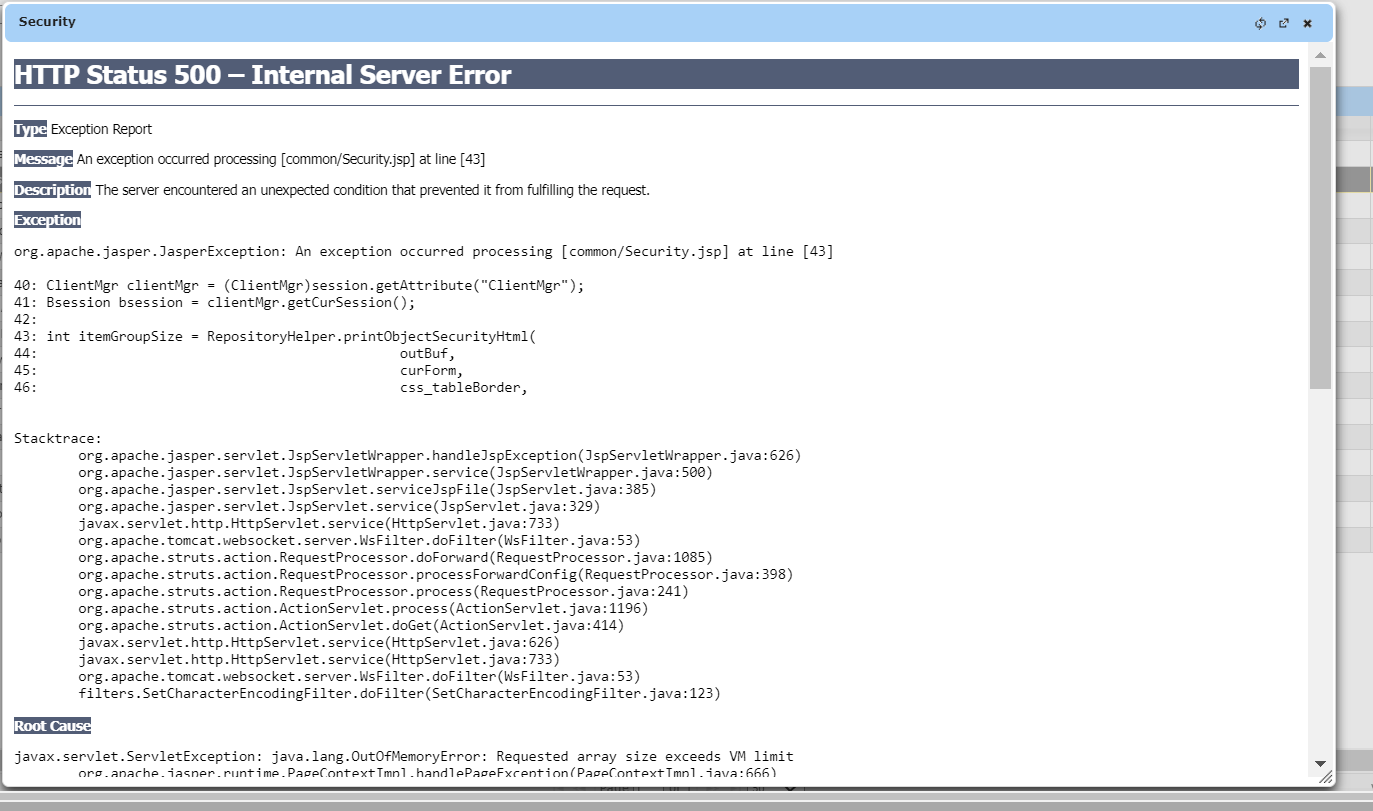The image size is (1373, 811).
Task: Reload the Security dialog with the refresh icon
Action: (1260, 23)
